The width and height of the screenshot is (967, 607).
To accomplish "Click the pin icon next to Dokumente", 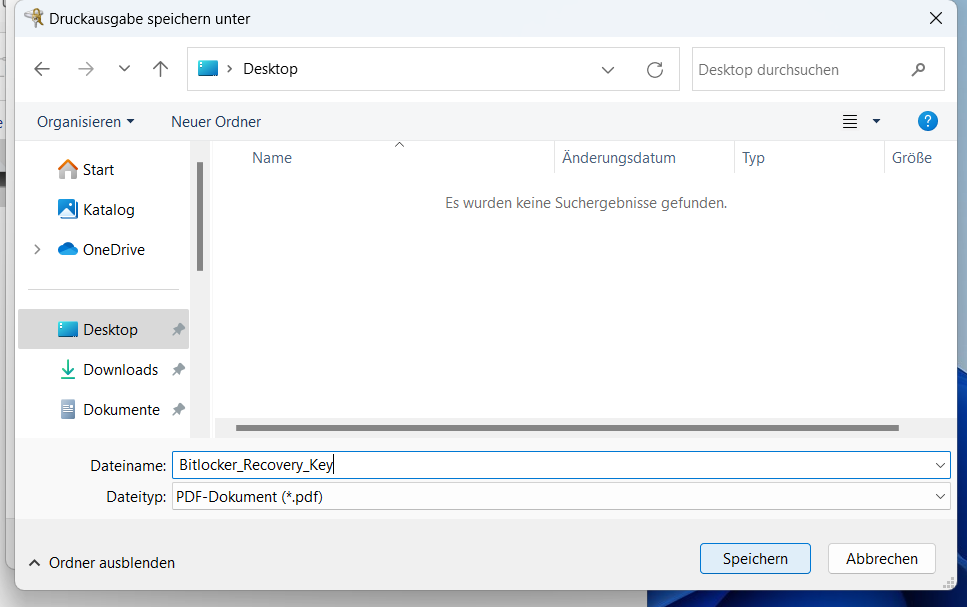I will click(x=178, y=410).
